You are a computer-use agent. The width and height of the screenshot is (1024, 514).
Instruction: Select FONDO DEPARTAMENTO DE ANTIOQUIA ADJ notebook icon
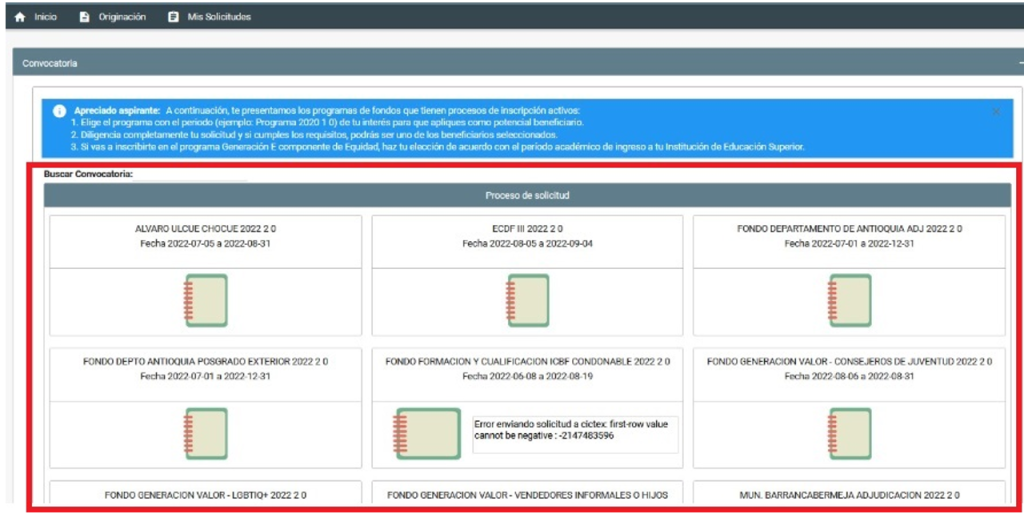click(849, 301)
